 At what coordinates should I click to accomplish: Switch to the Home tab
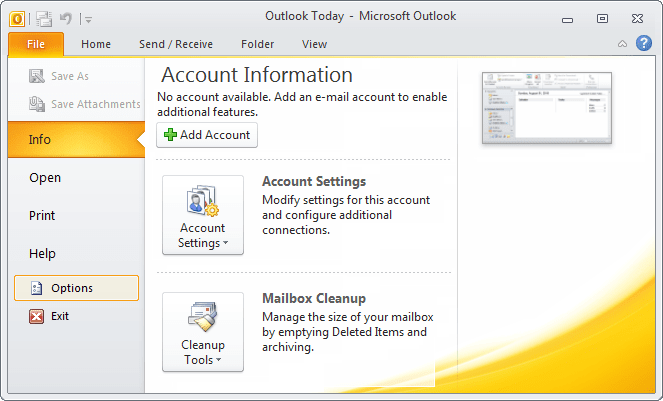(96, 44)
